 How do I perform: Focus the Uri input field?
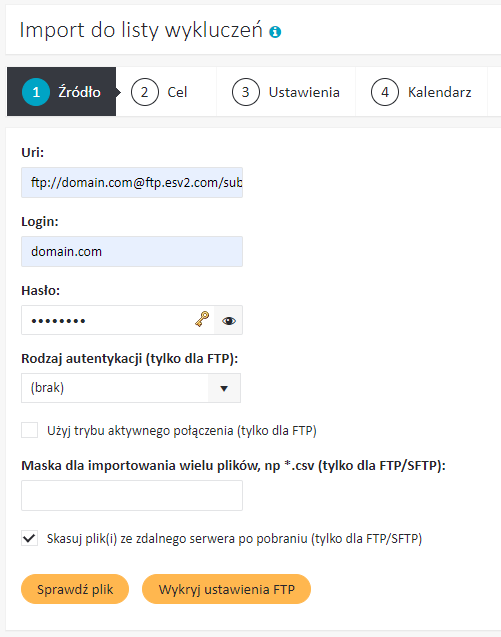coord(132,182)
